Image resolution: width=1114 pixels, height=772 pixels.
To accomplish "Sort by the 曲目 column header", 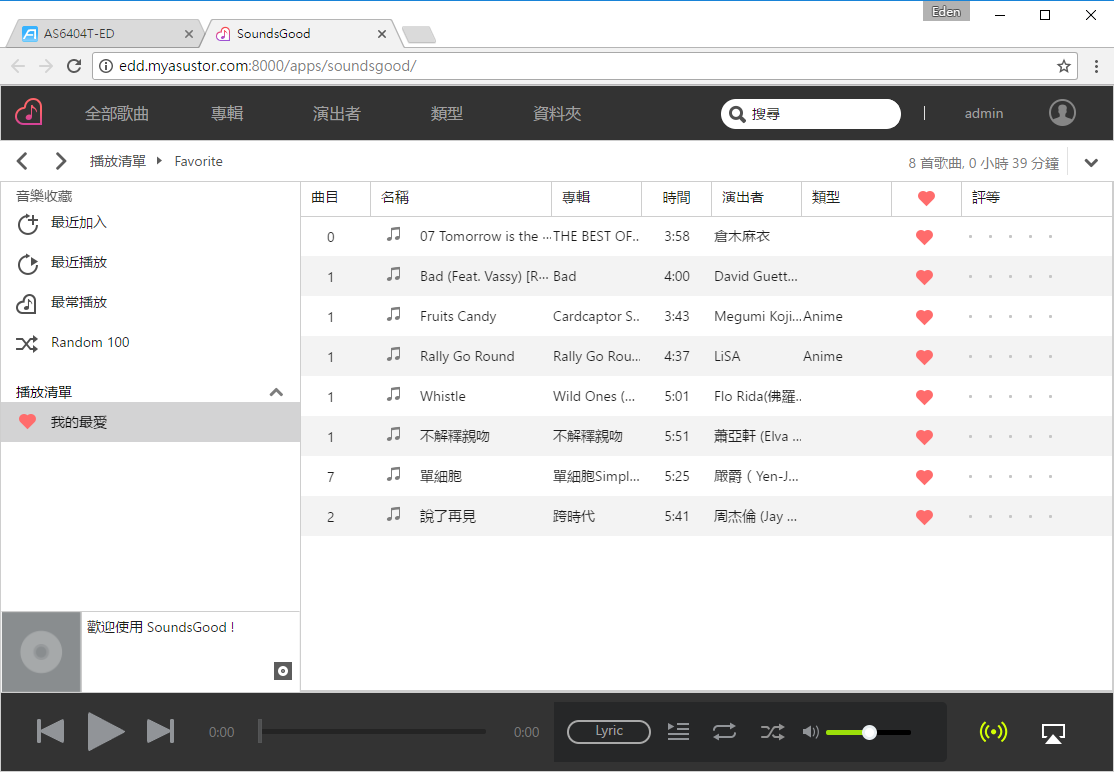I will tap(335, 198).
